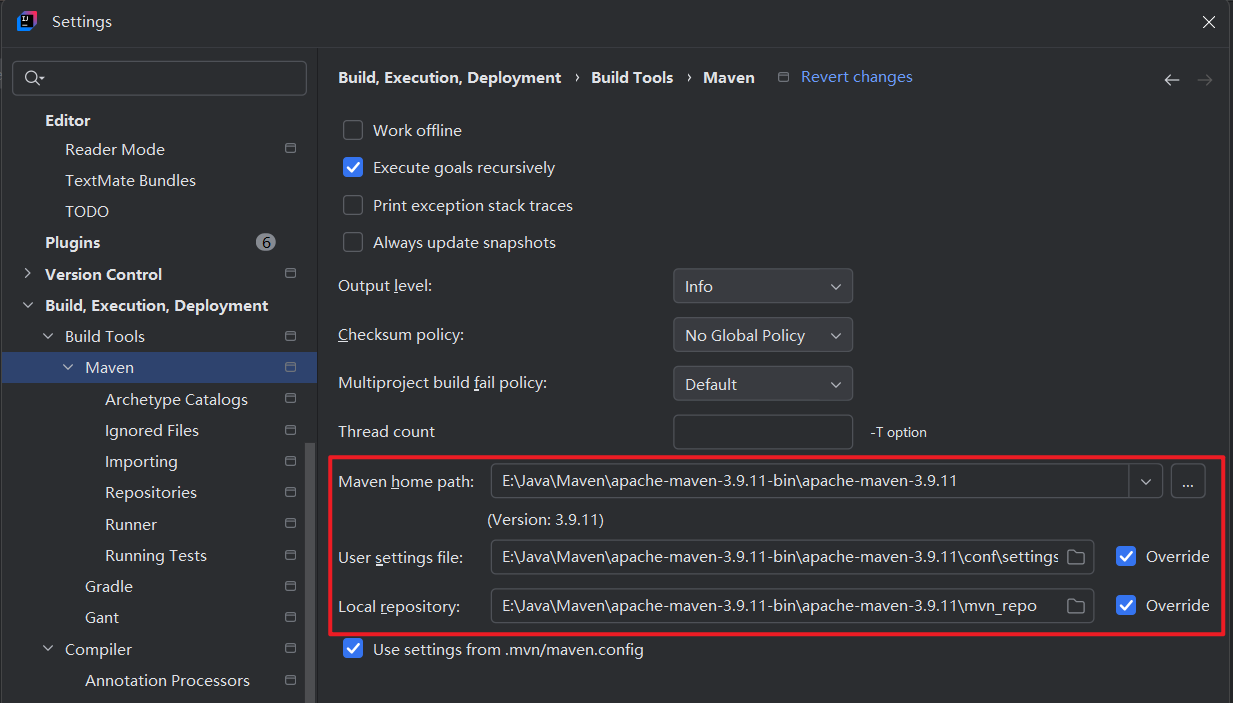The width and height of the screenshot is (1233, 703).
Task: Enable Print exception stack traces
Action: (353, 205)
